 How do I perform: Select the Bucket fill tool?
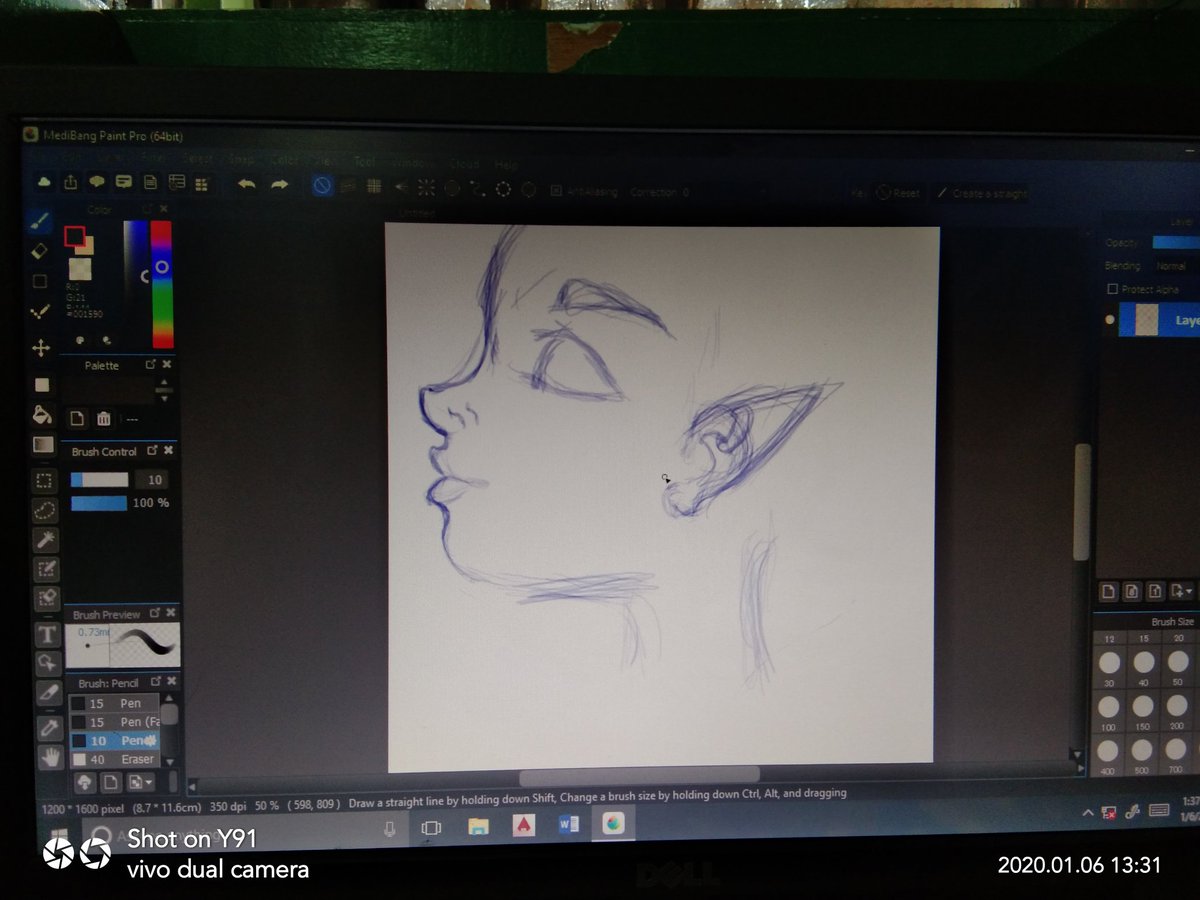(x=42, y=414)
